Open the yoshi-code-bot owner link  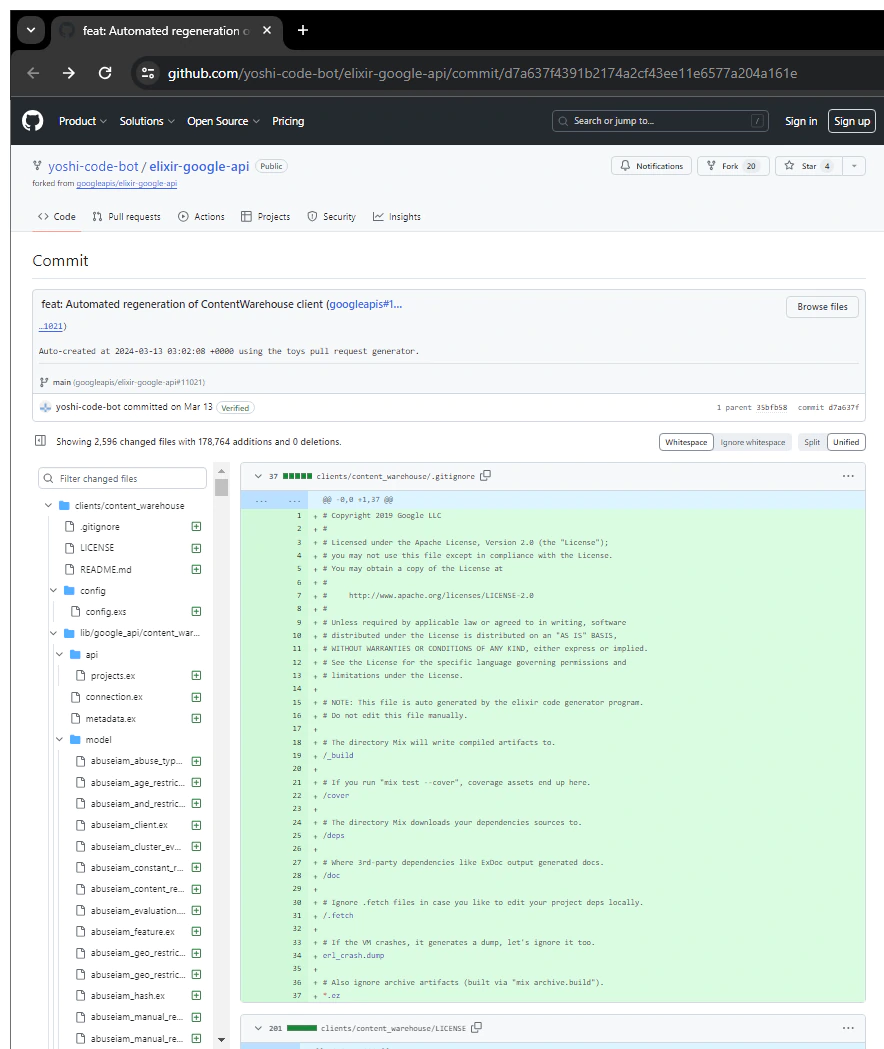click(93, 166)
